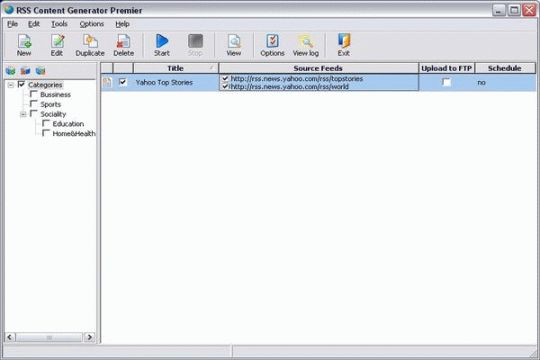Select the Sports tree label
The width and height of the screenshot is (540, 360).
point(51,104)
